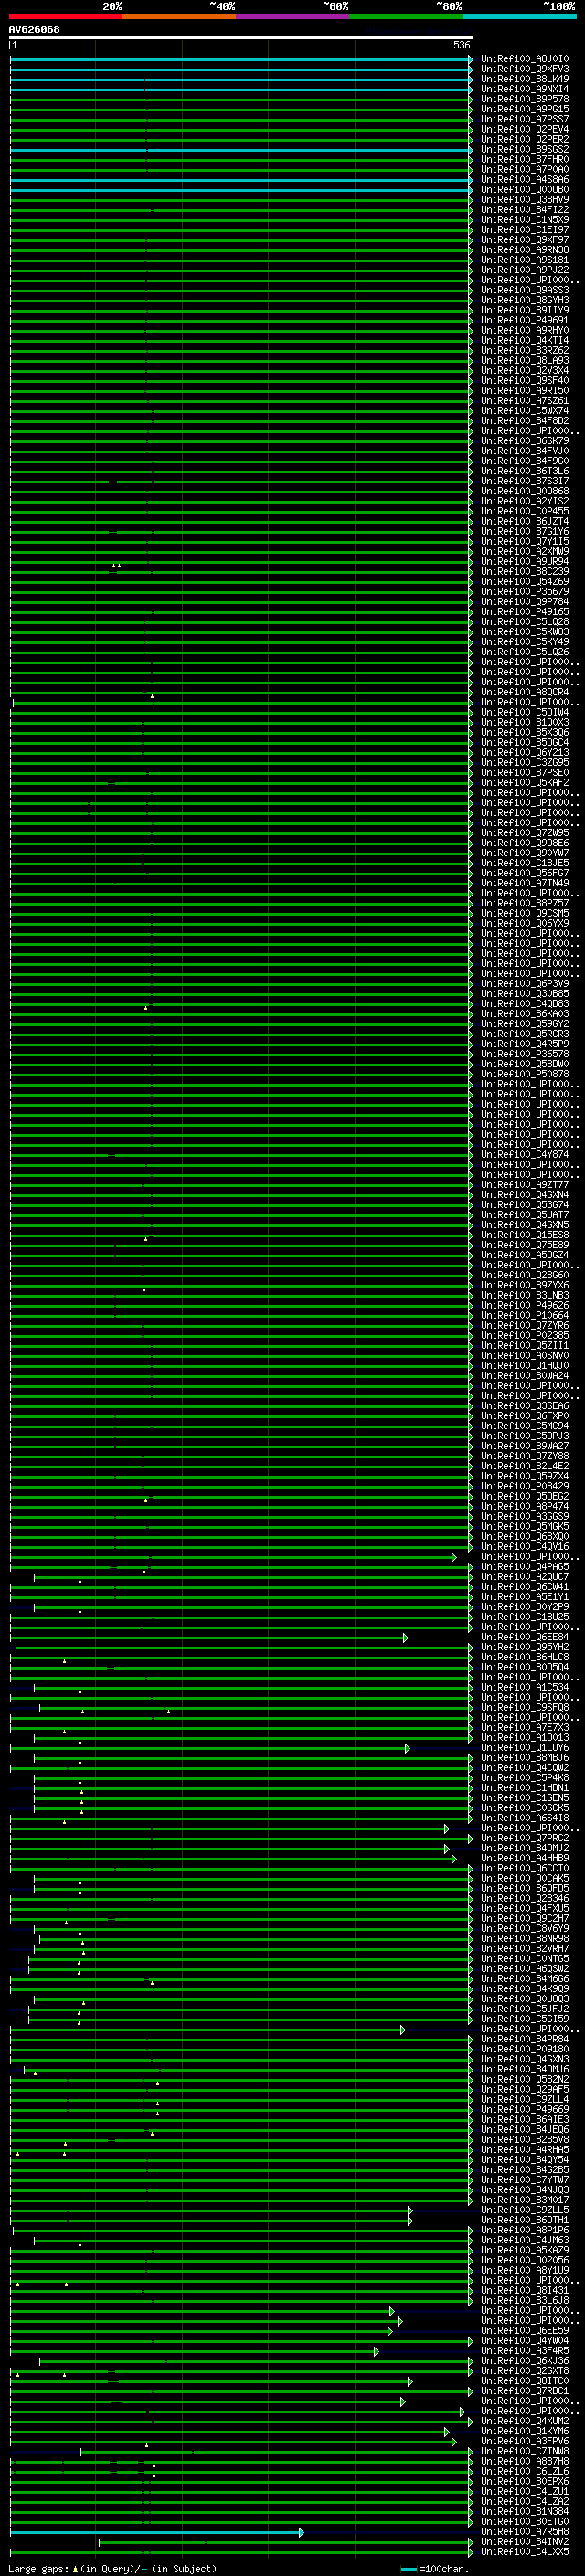
Task: Click the red ~20% identity legend bar
Action: (x=65, y=16)
